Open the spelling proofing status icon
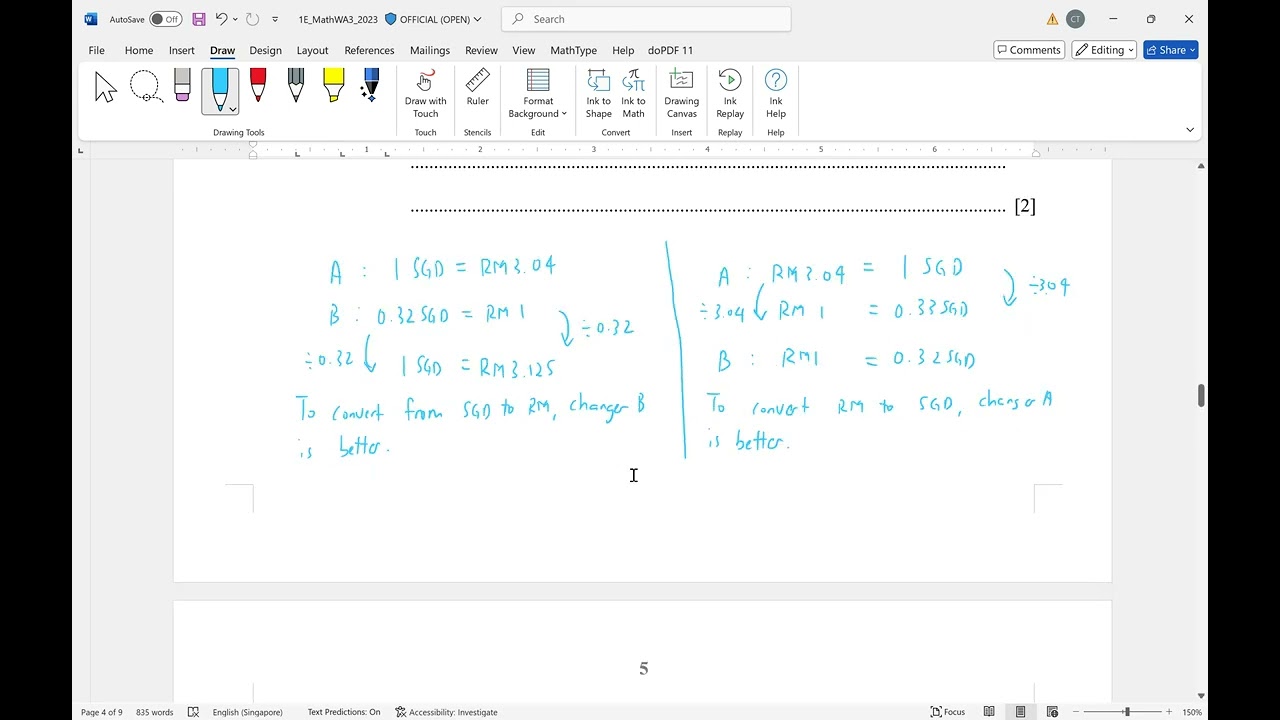The width and height of the screenshot is (1280, 720). [x=193, y=712]
